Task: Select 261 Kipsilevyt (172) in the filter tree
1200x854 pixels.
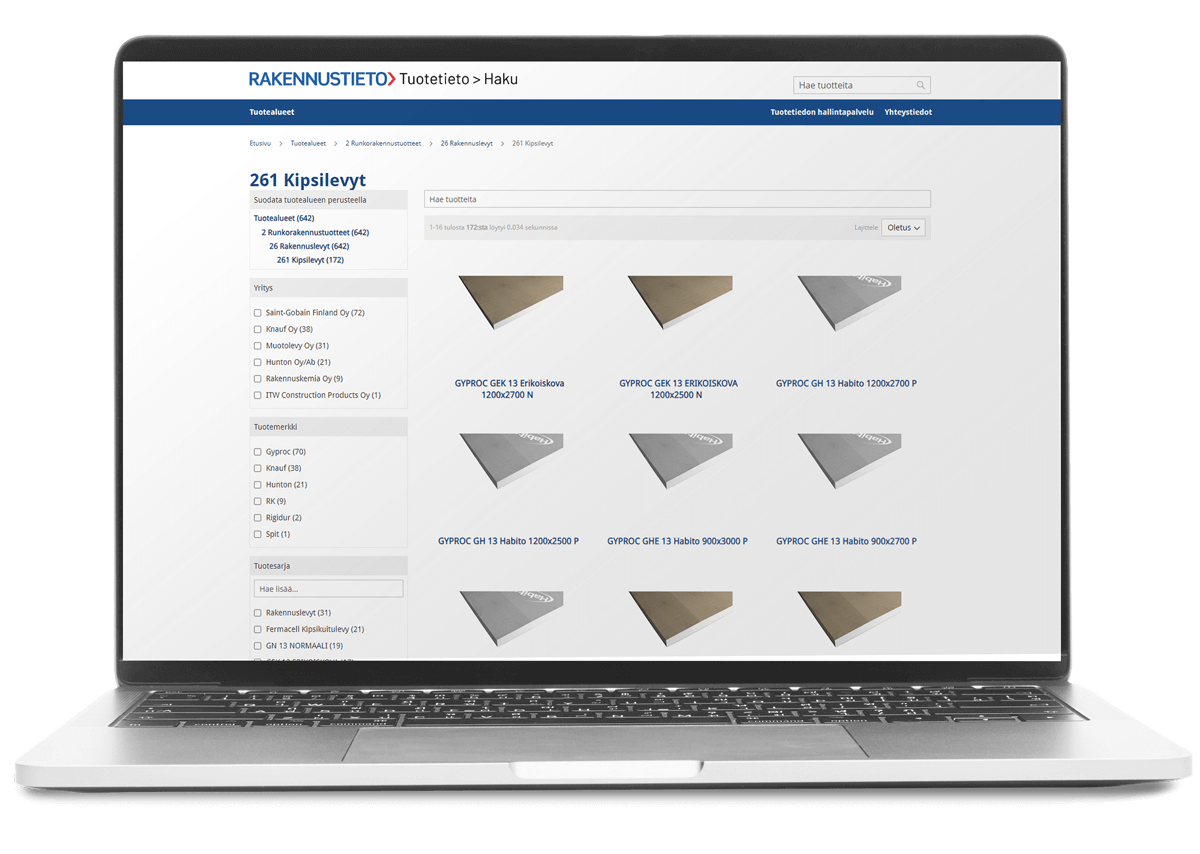Action: pyautogui.click(x=310, y=260)
